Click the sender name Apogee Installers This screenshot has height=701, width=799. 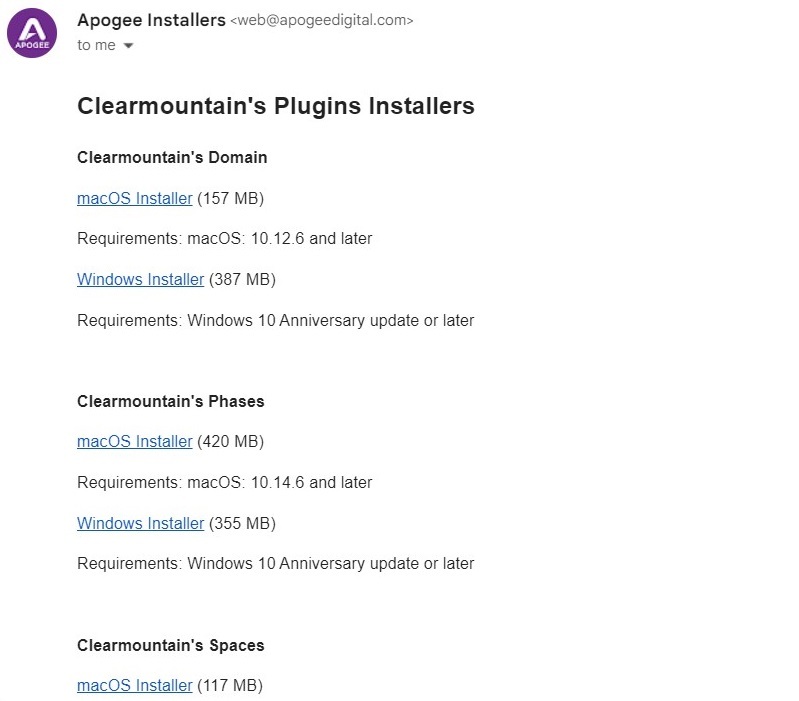pos(151,20)
